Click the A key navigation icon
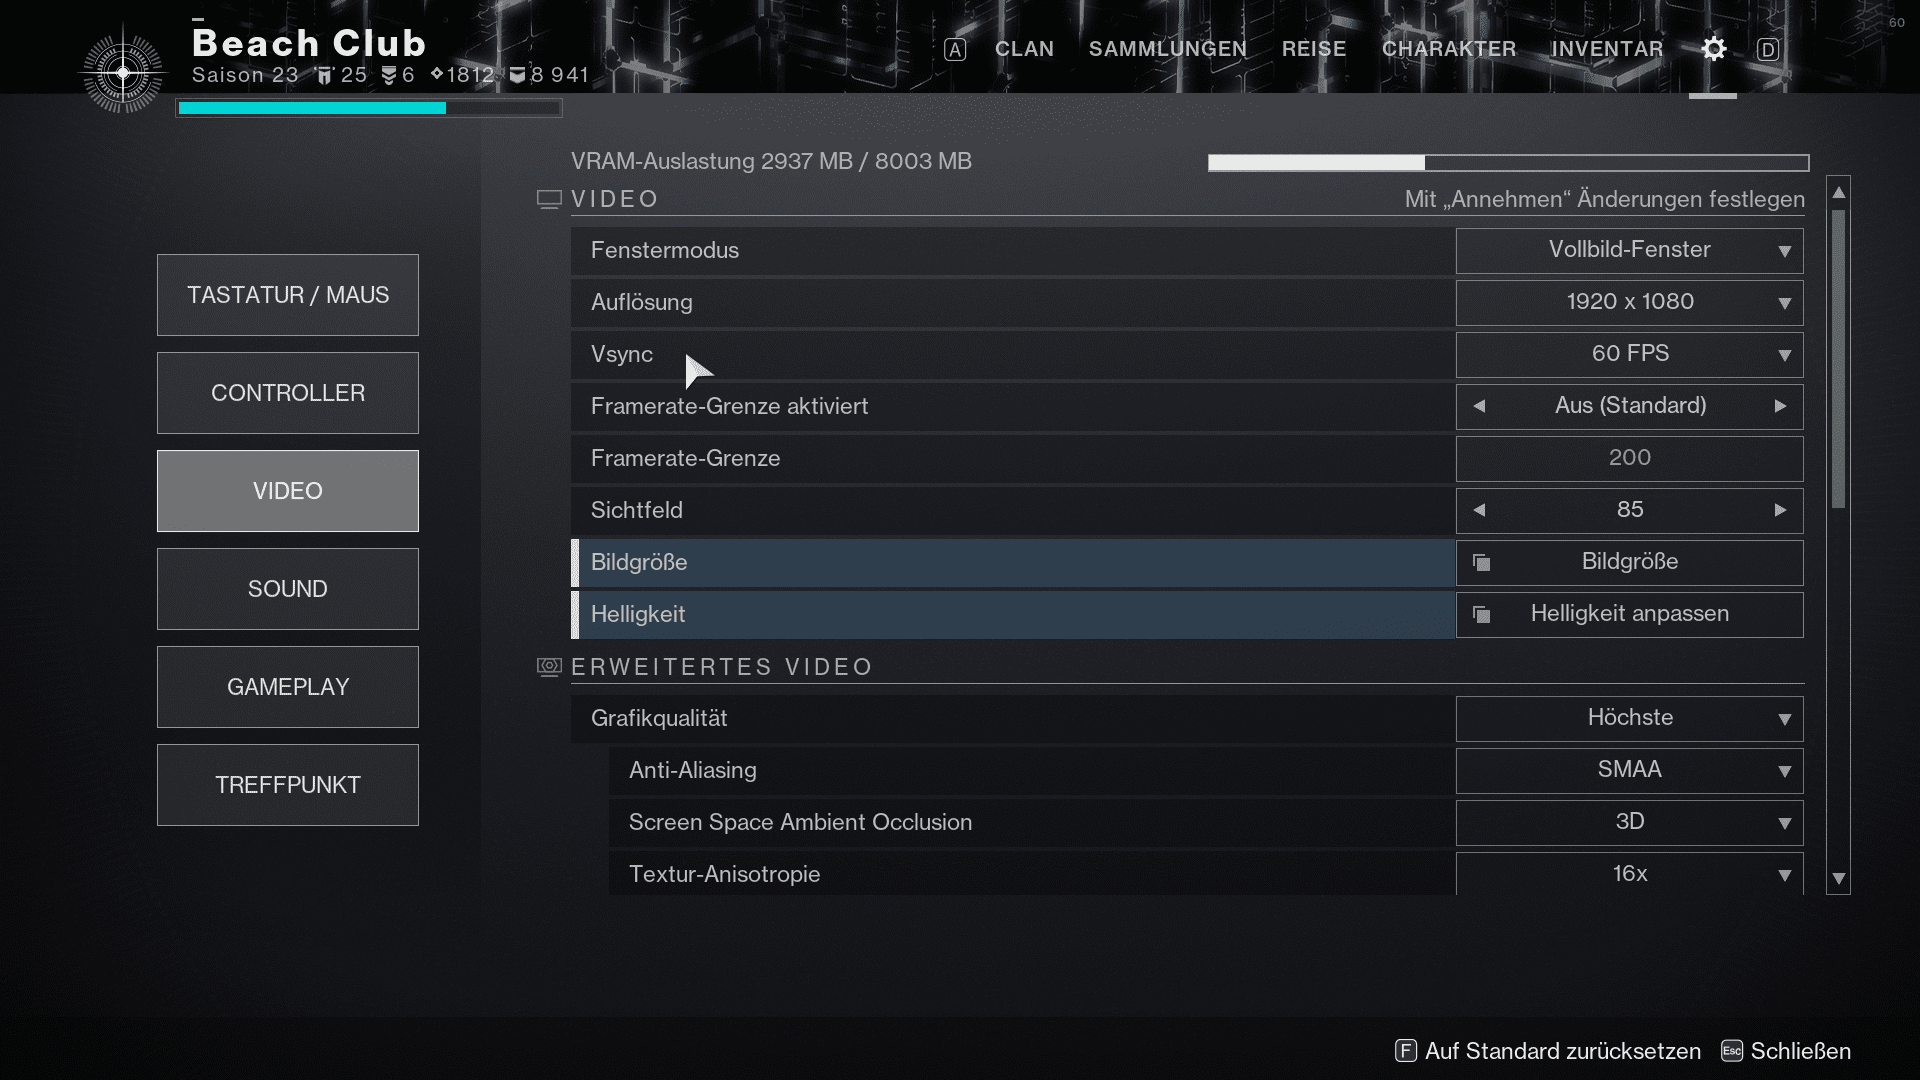The height and width of the screenshot is (1080, 1920). pos(955,50)
